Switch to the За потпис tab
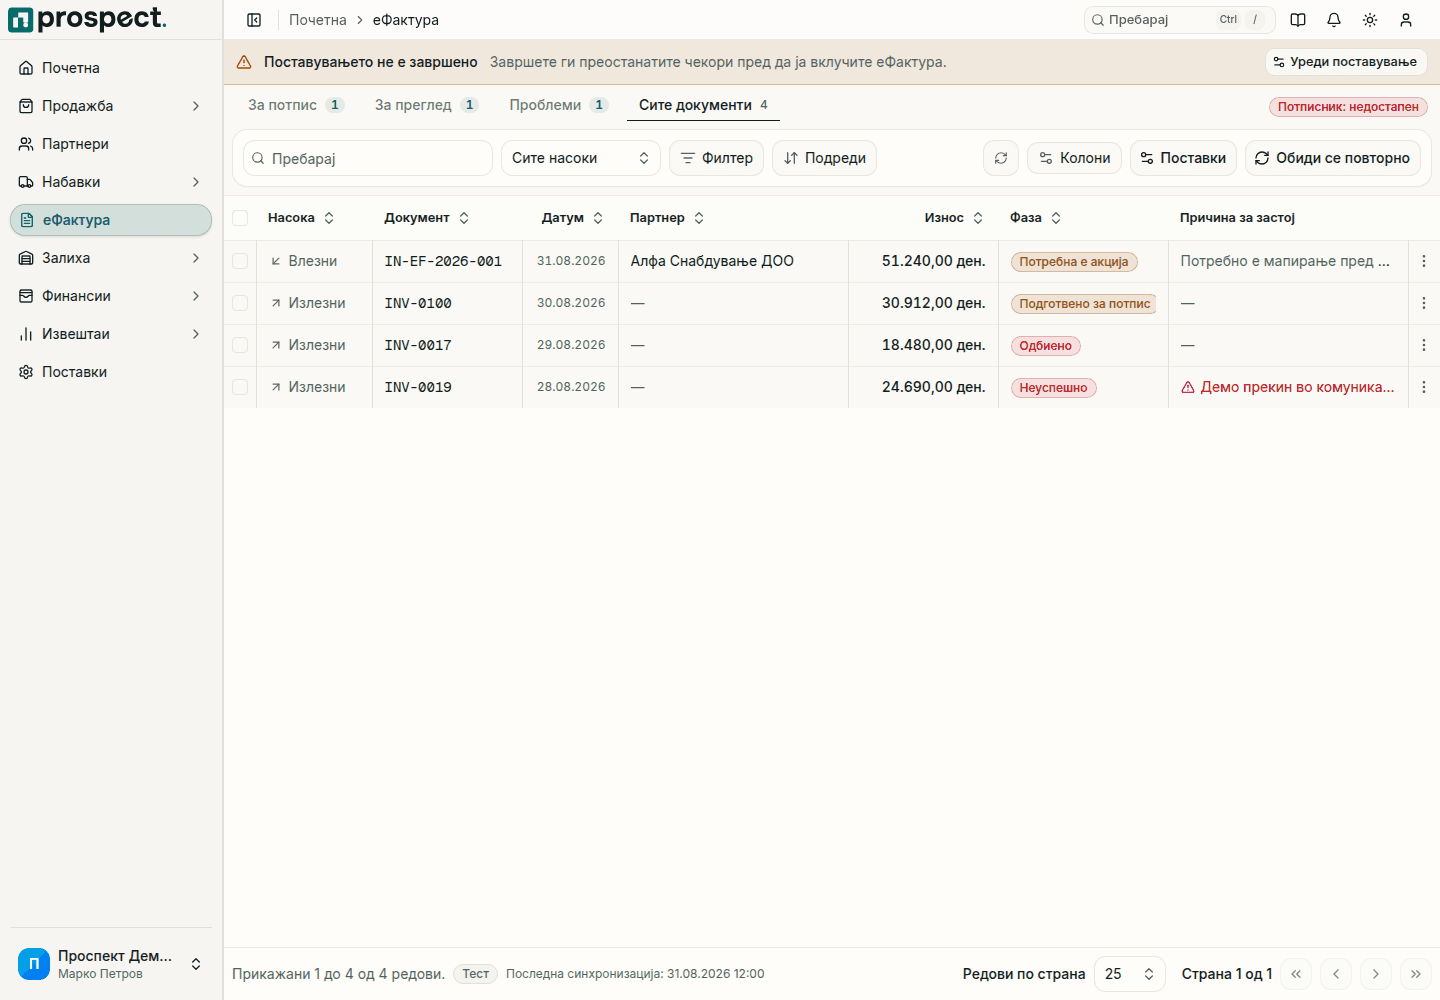Viewport: 1440px width, 1000px height. [x=296, y=105]
